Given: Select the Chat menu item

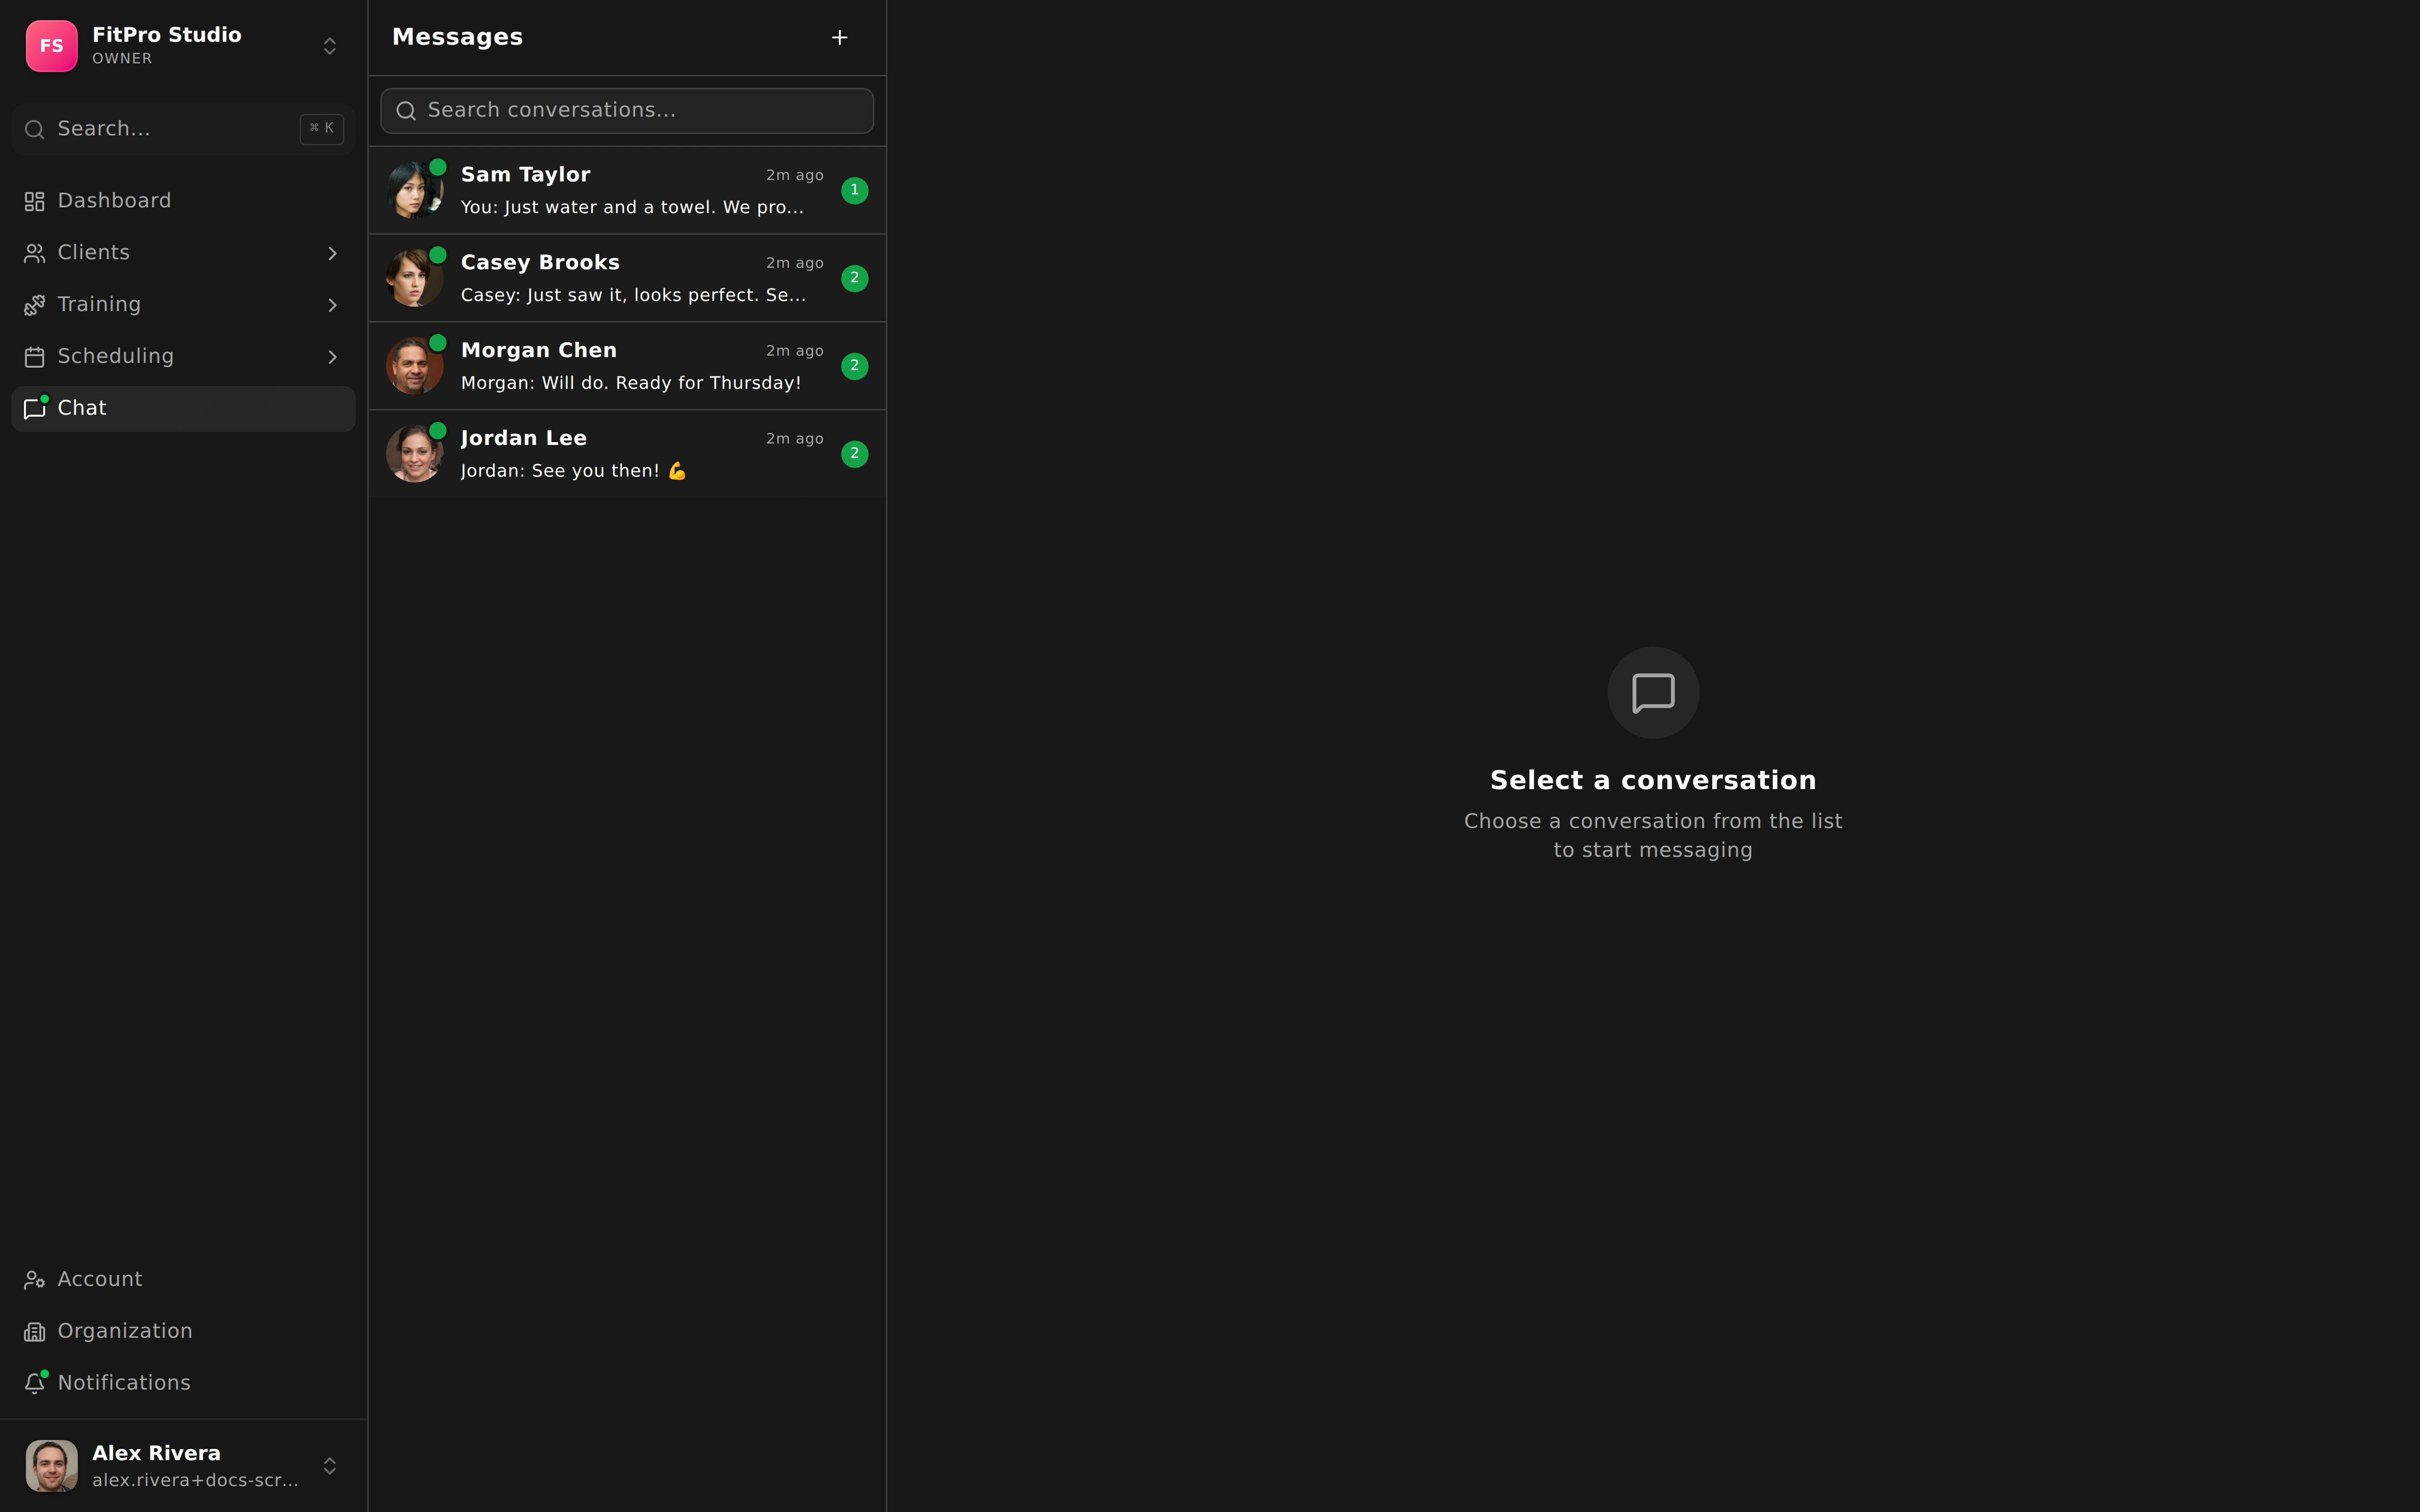Looking at the screenshot, I should pyautogui.click(x=183, y=409).
